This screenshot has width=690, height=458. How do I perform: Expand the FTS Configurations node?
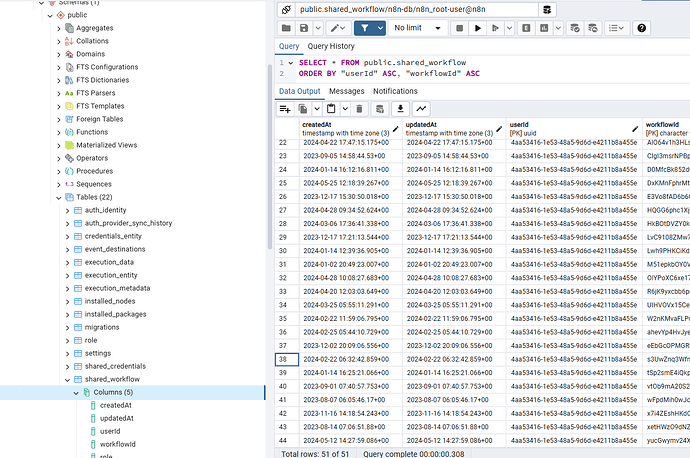(59, 67)
